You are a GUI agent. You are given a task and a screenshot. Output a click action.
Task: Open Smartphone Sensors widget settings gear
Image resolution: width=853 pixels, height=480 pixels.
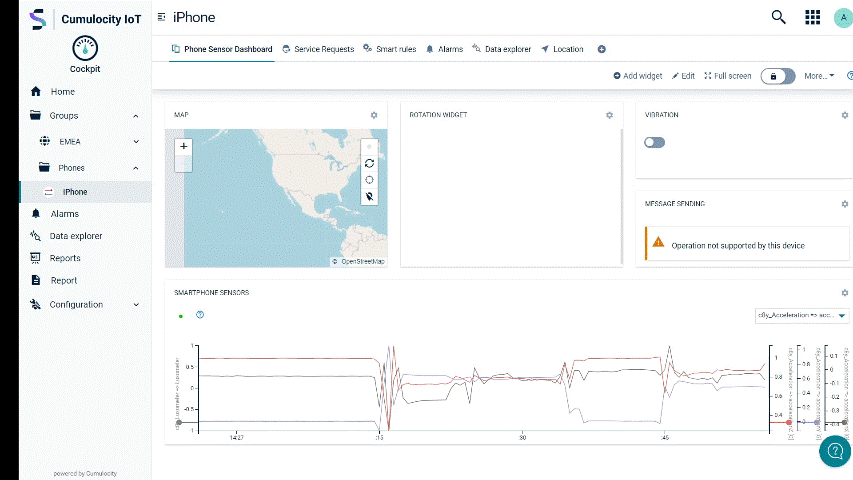point(845,293)
